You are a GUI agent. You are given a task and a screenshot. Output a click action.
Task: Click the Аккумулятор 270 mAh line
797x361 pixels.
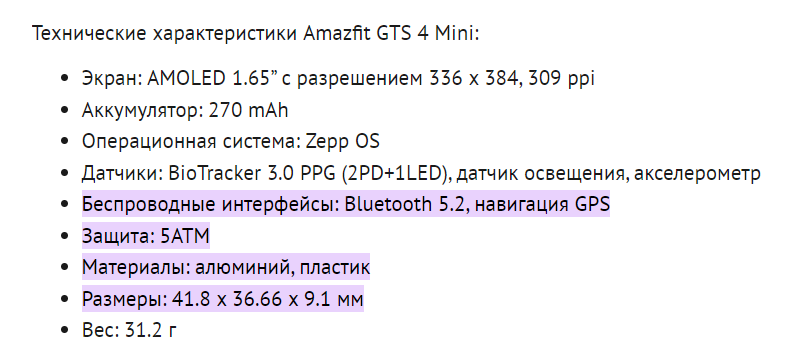(185, 110)
